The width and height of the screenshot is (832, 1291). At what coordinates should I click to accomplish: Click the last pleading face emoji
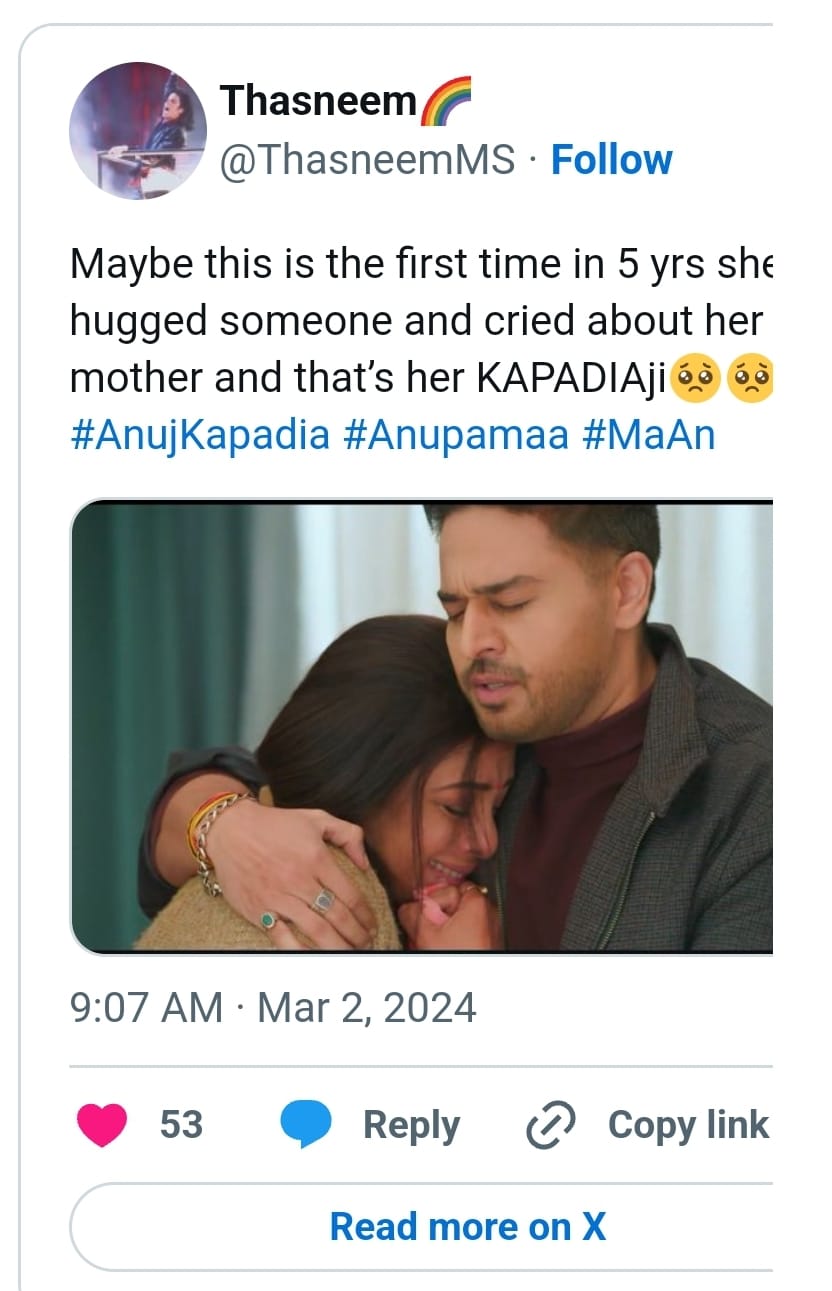[752, 380]
